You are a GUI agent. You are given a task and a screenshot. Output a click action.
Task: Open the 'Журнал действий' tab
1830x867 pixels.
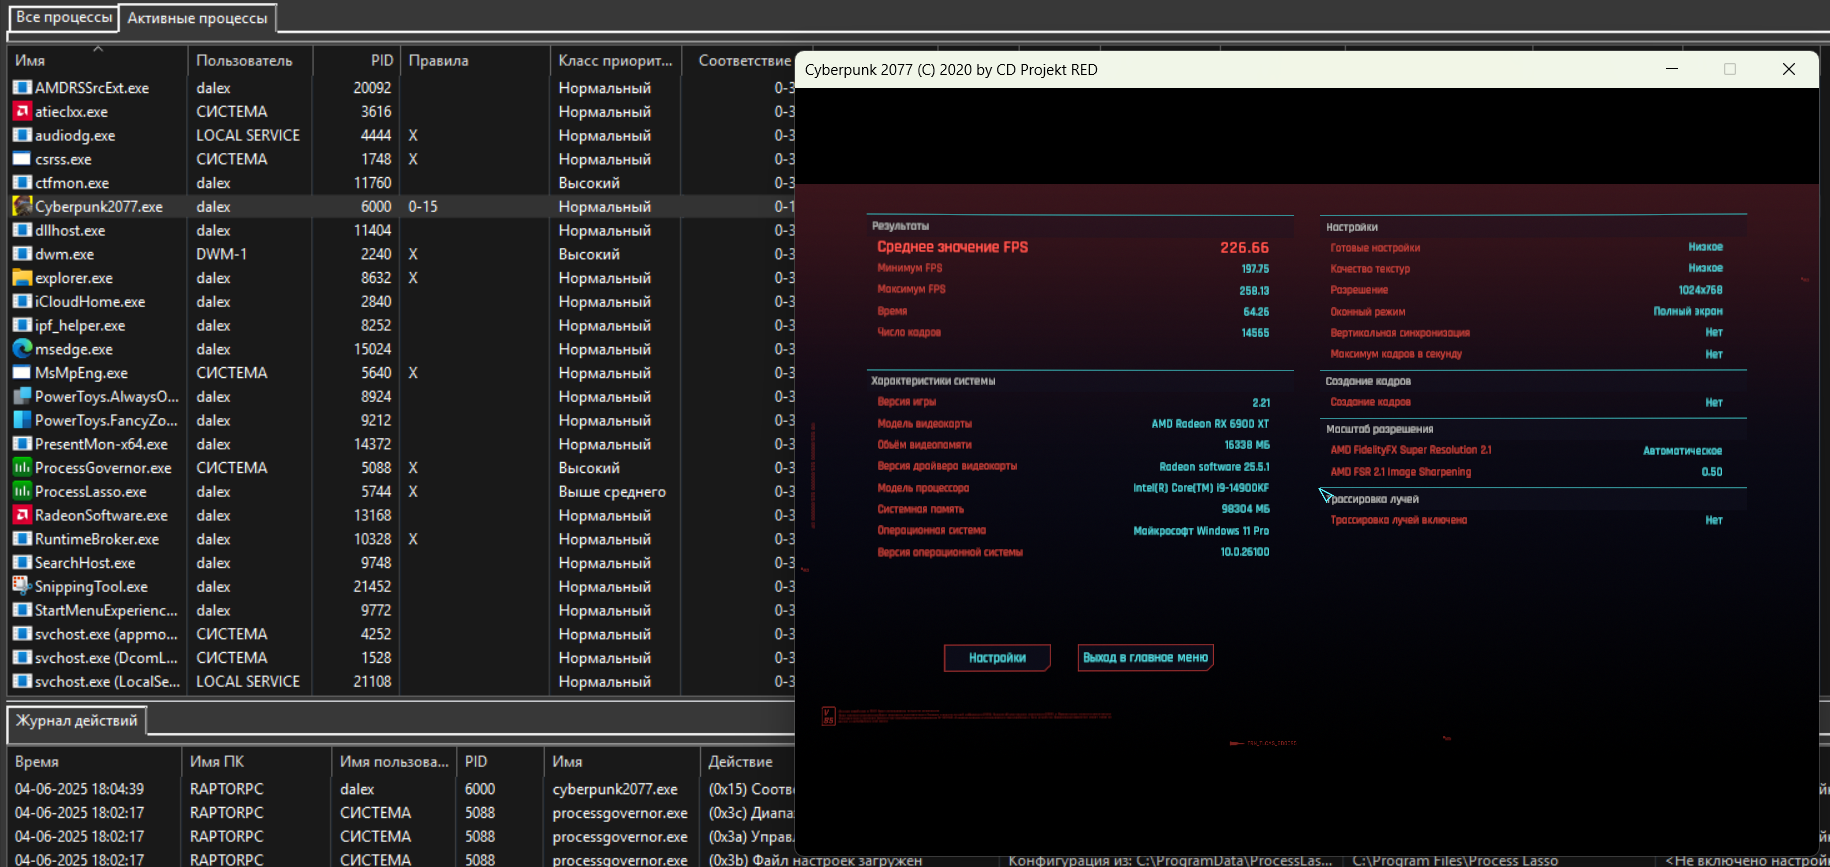pos(77,720)
